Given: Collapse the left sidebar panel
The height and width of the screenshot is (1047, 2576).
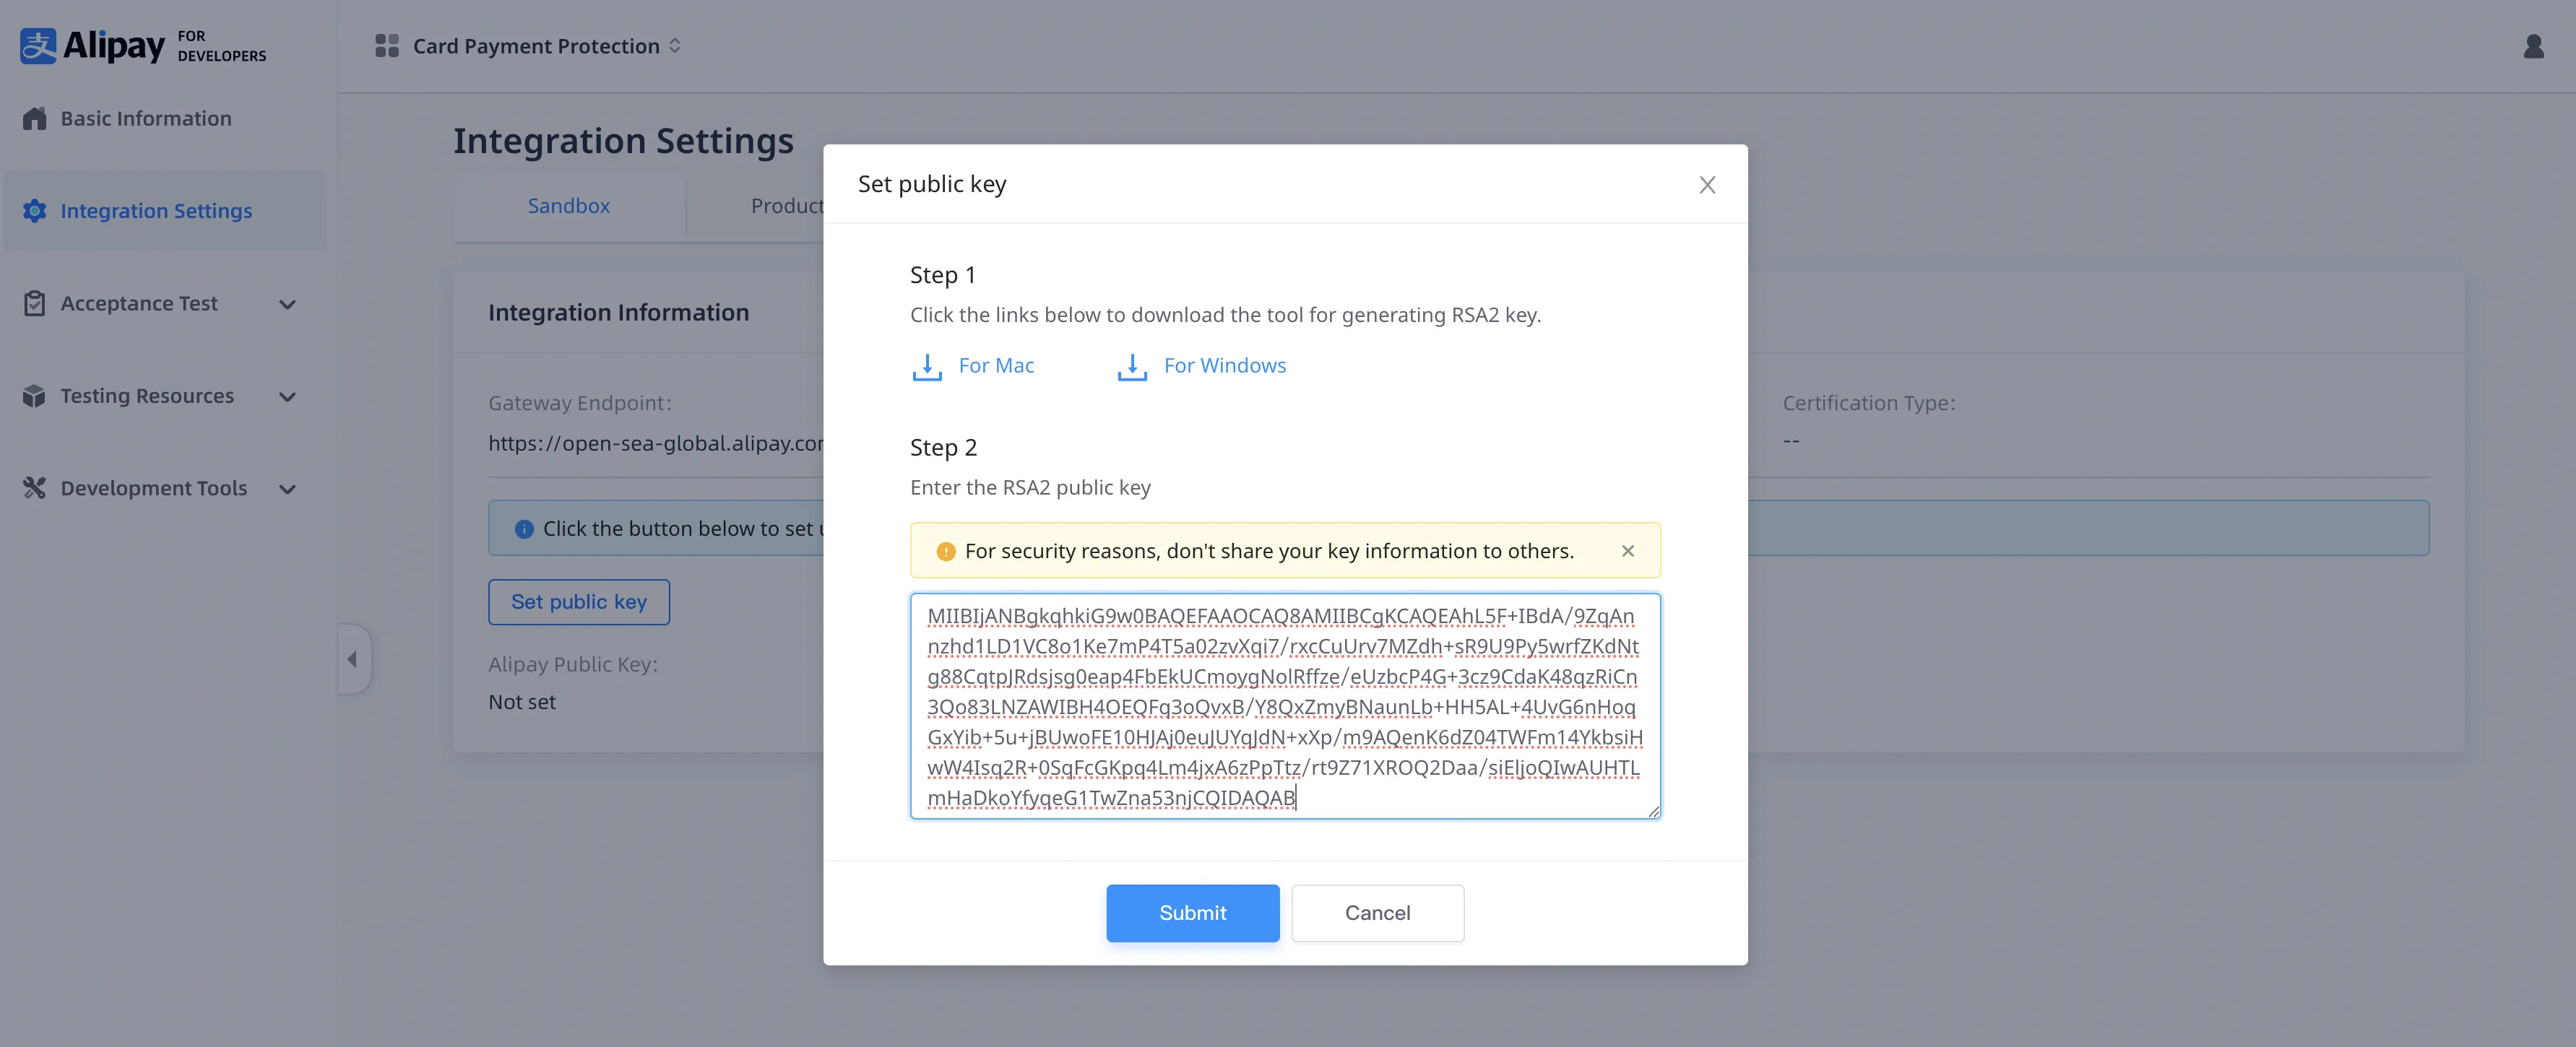Looking at the screenshot, I should [x=353, y=659].
